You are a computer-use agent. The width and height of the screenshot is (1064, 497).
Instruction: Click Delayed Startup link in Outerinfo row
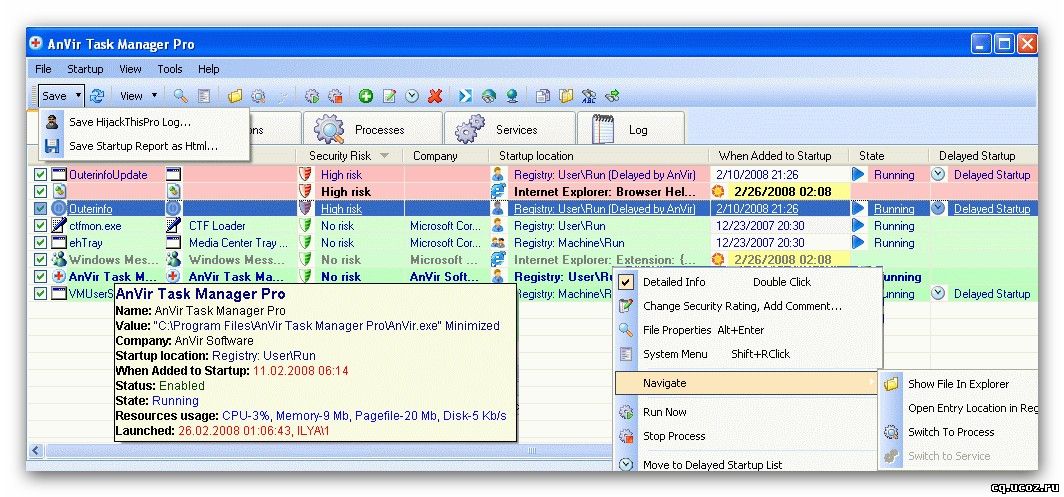click(x=991, y=209)
